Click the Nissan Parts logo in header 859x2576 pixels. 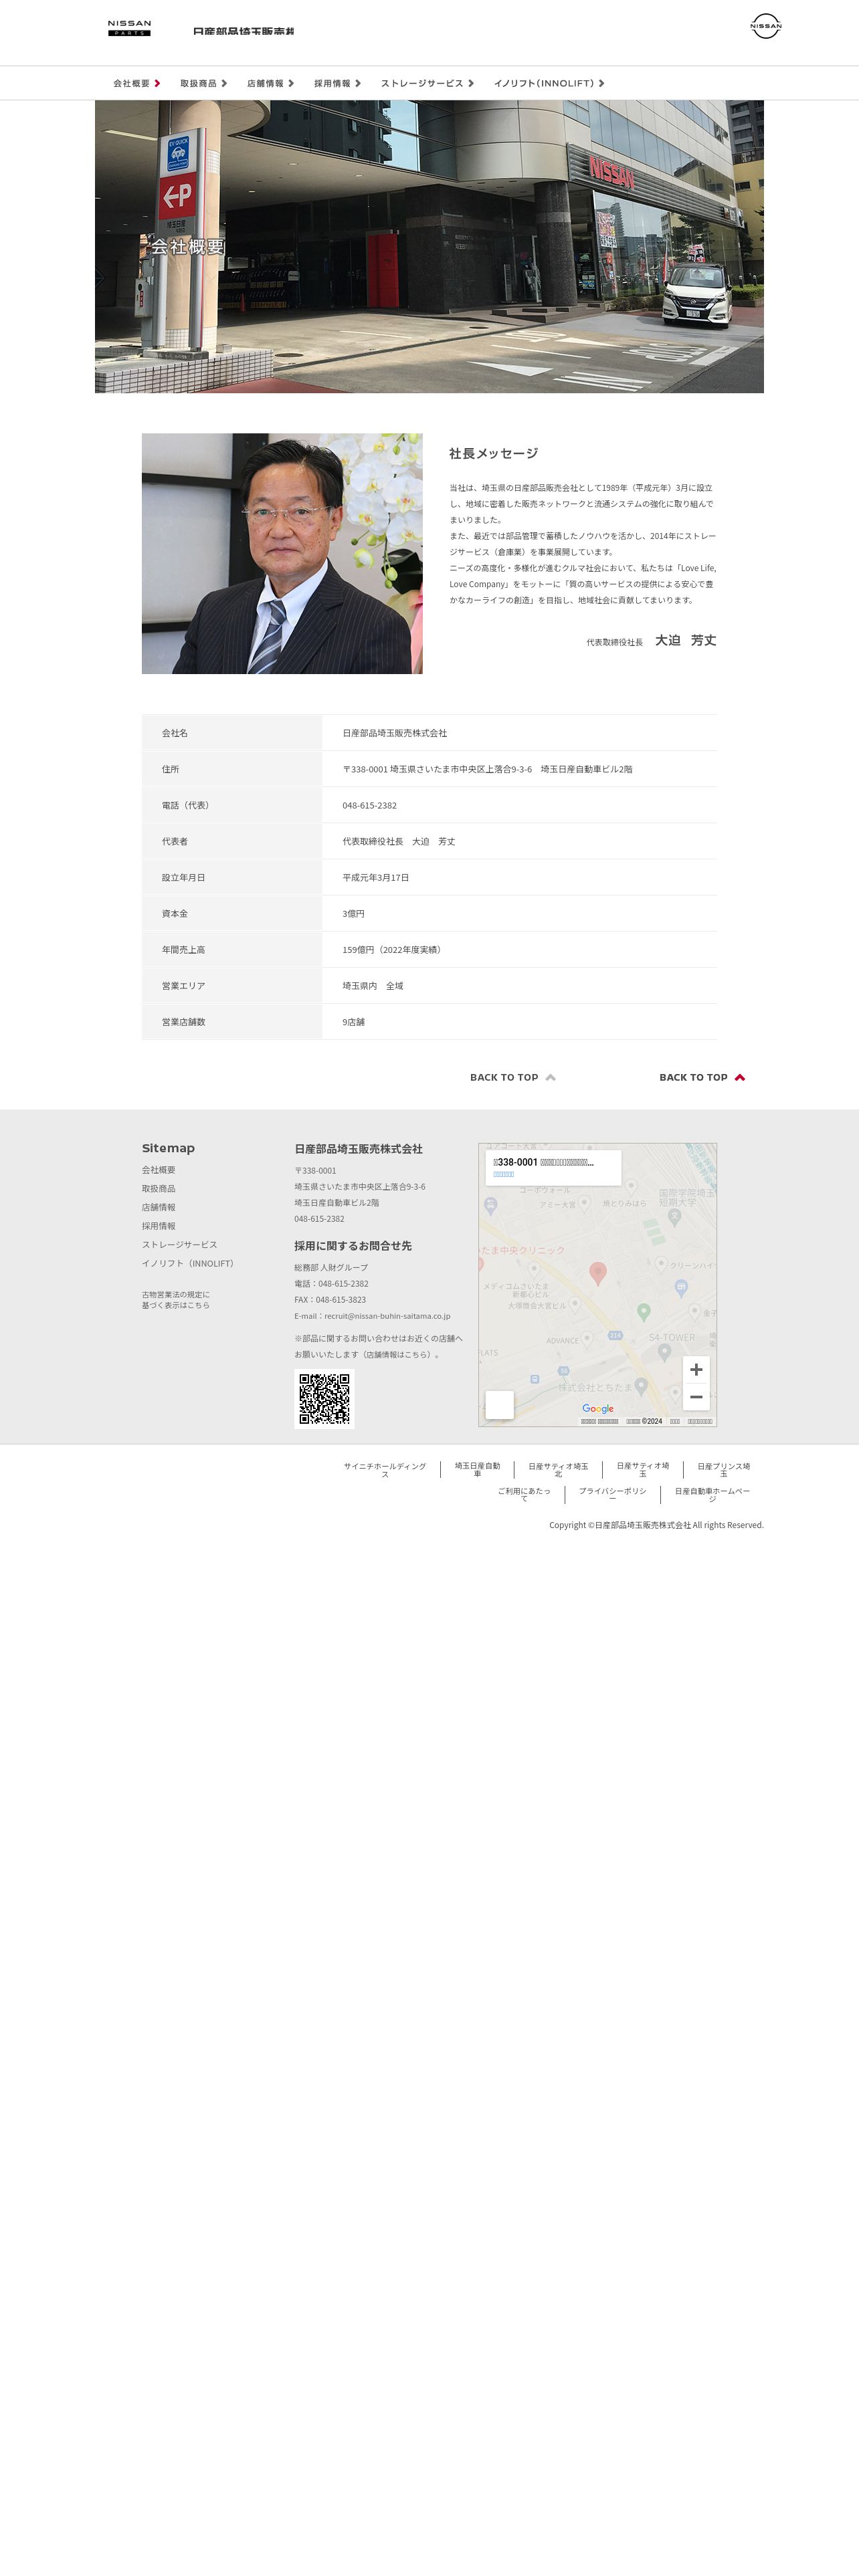[x=129, y=28]
